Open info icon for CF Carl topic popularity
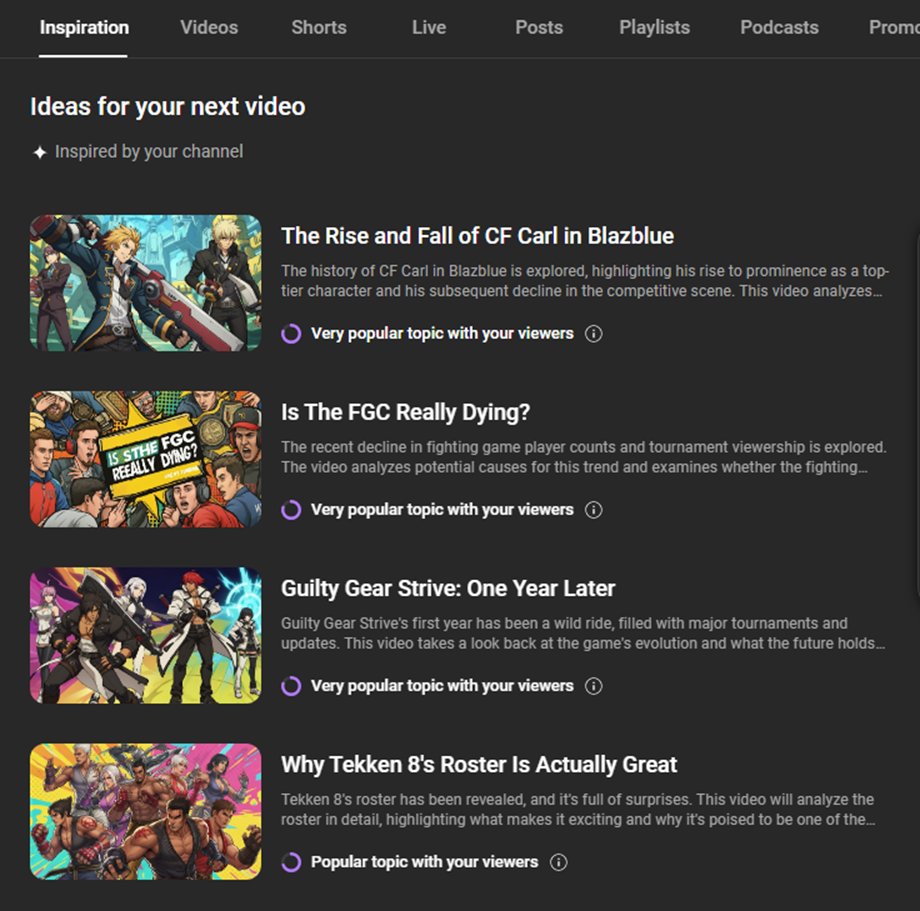The width and height of the screenshot is (920, 911). [593, 334]
